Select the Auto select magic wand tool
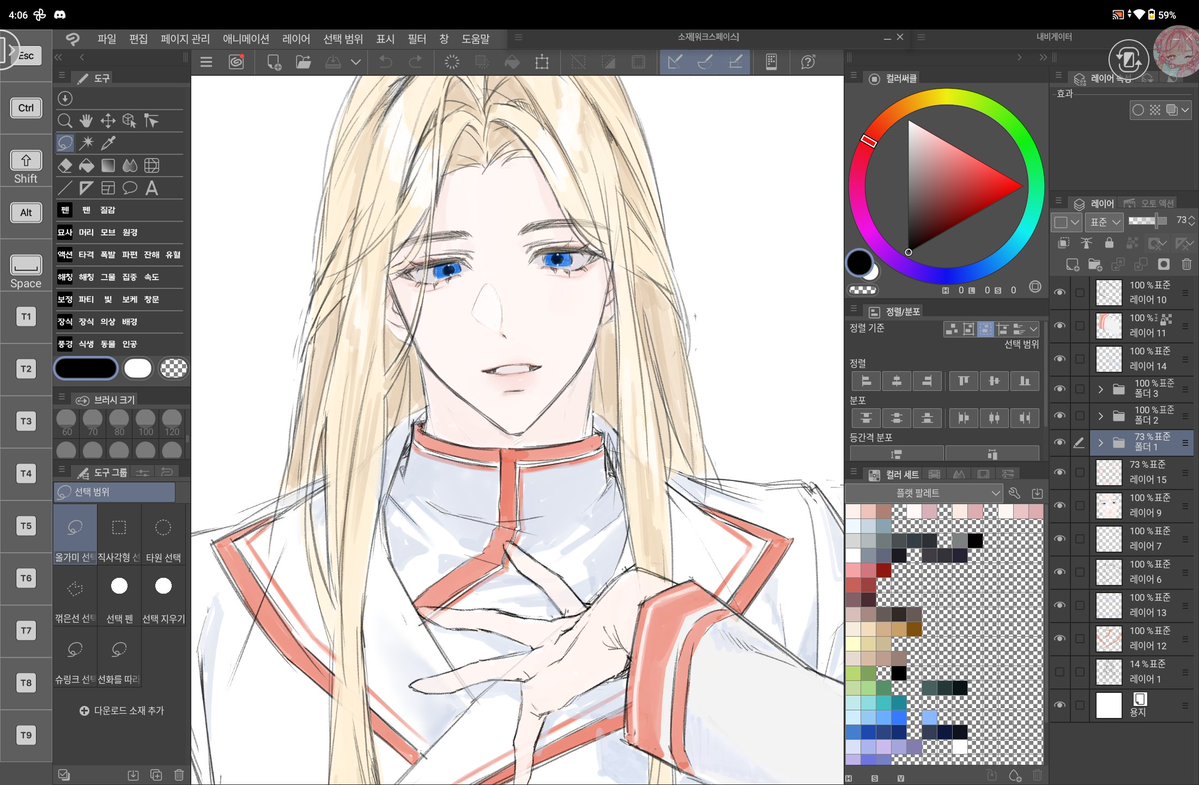 click(86, 143)
